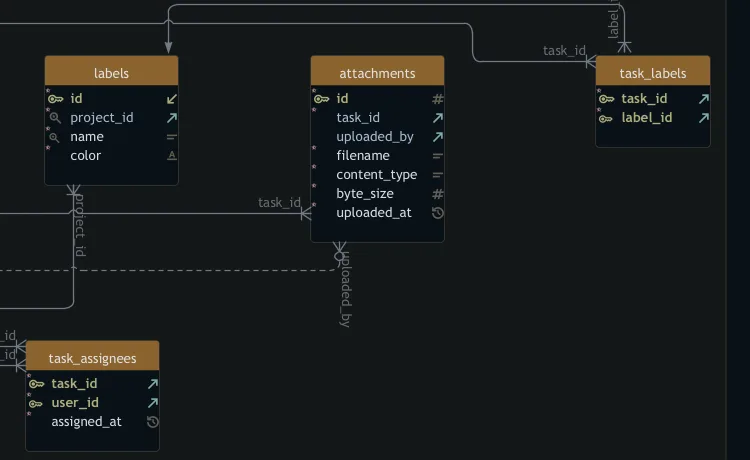Image resolution: width=750 pixels, height=460 pixels.
Task: Click the key icon beside task_assignees task_id
Action: tap(36, 384)
